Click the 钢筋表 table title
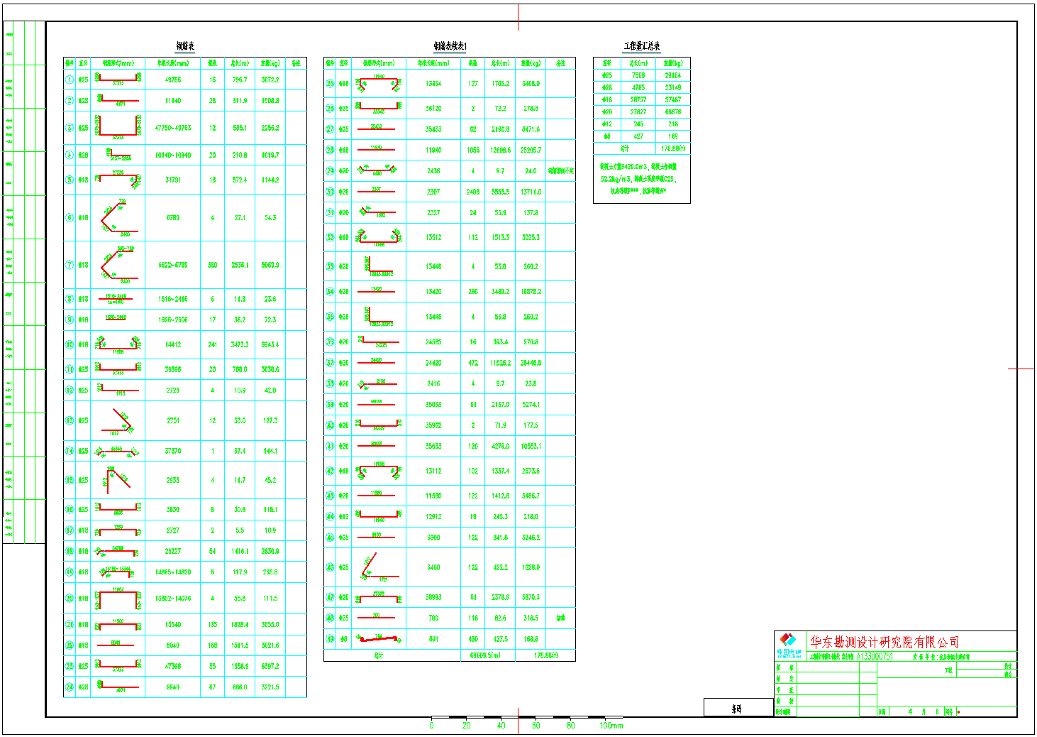1037x737 pixels. [185, 46]
